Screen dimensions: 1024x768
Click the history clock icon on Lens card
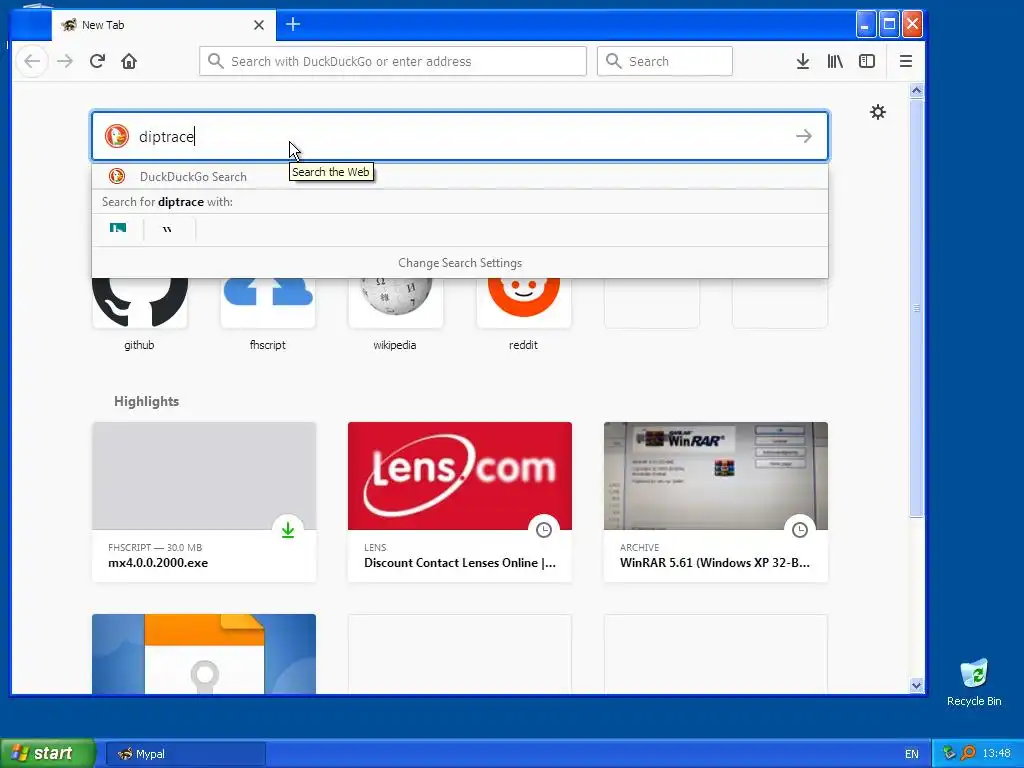(544, 530)
